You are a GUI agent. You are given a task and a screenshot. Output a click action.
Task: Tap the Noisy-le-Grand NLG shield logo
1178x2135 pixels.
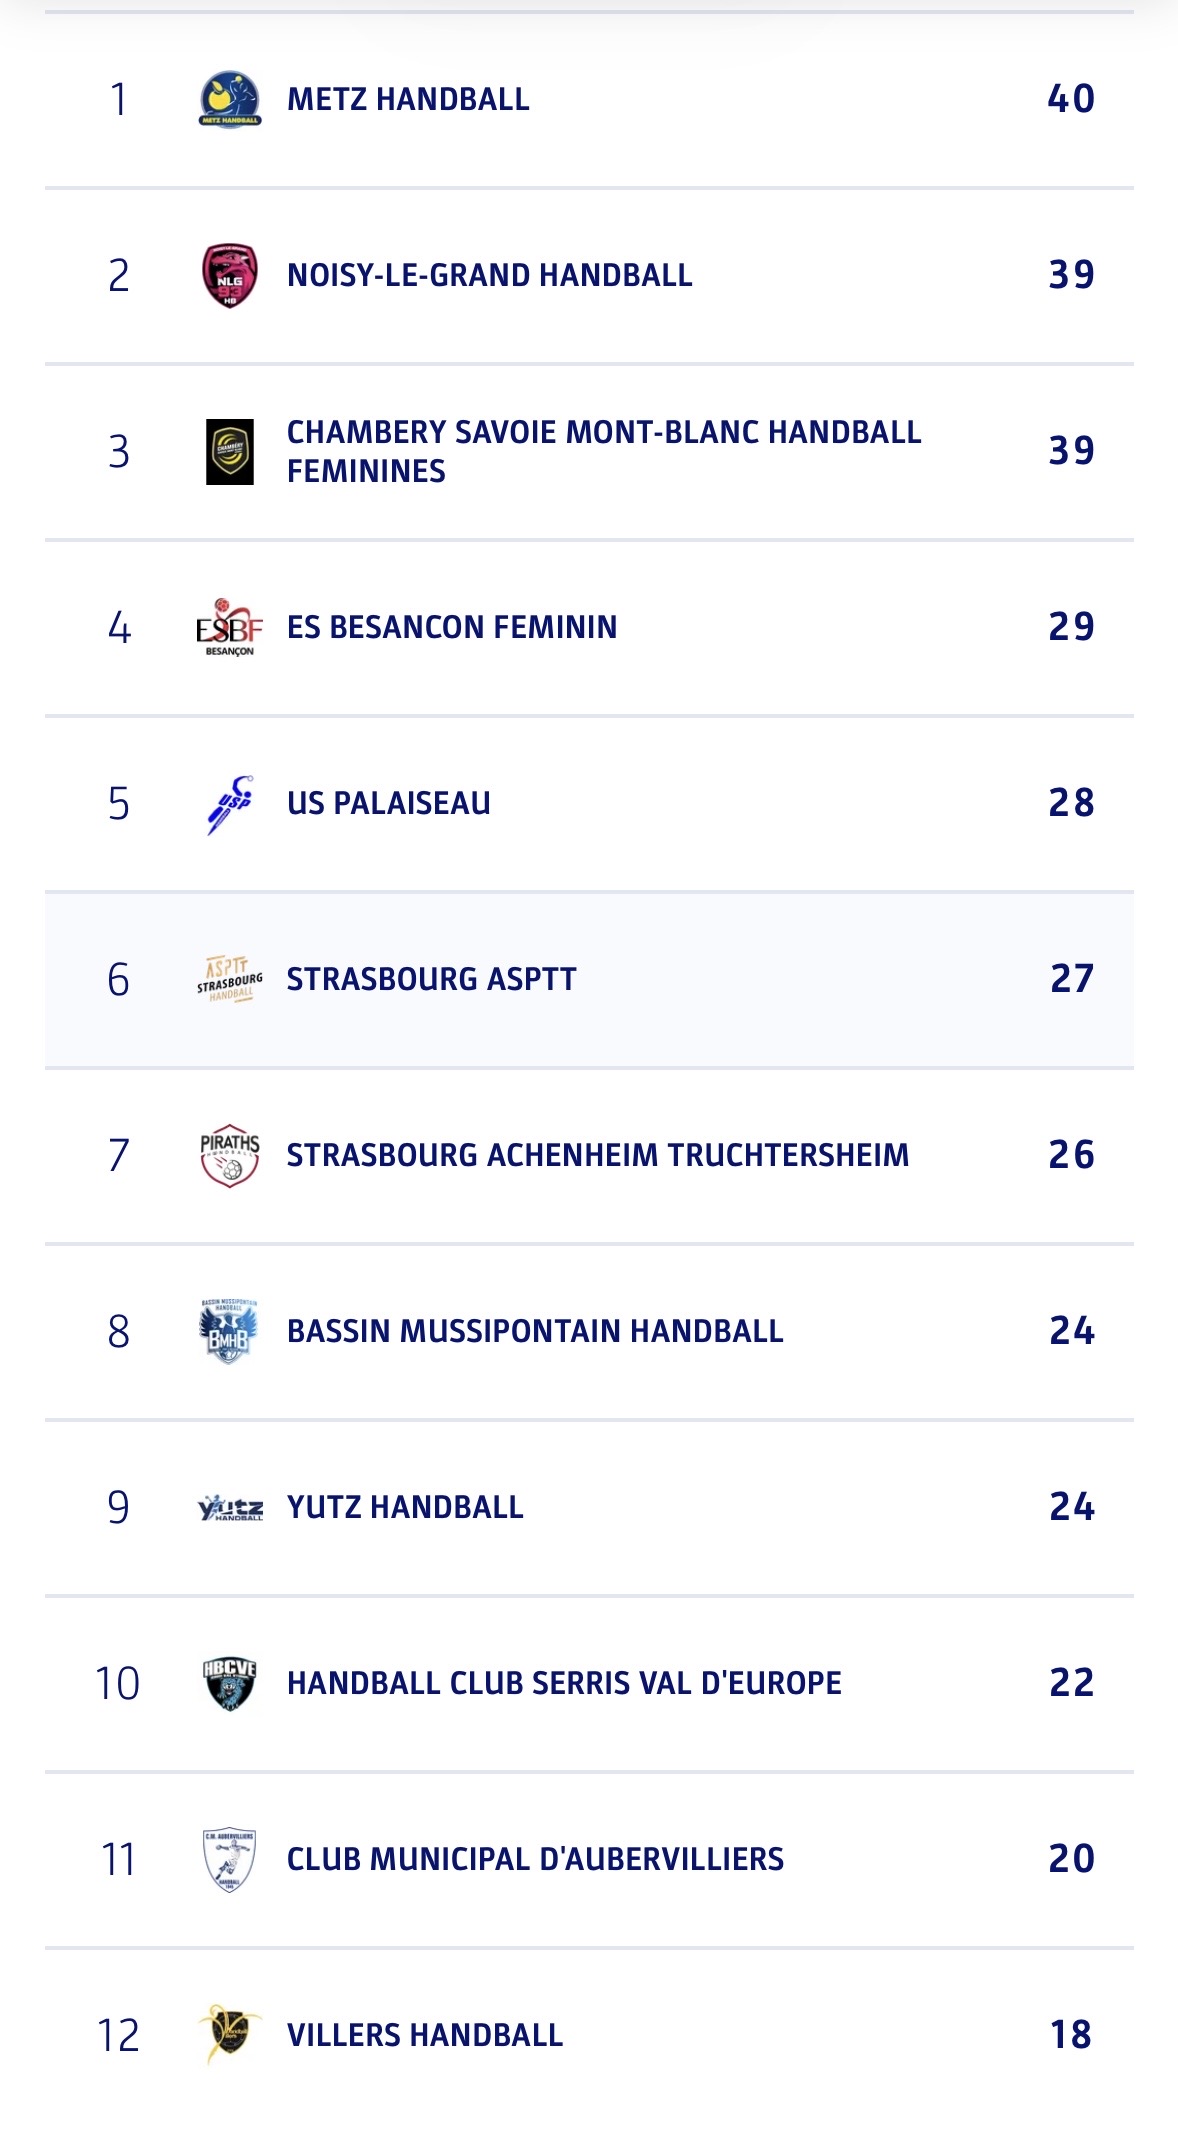point(230,275)
